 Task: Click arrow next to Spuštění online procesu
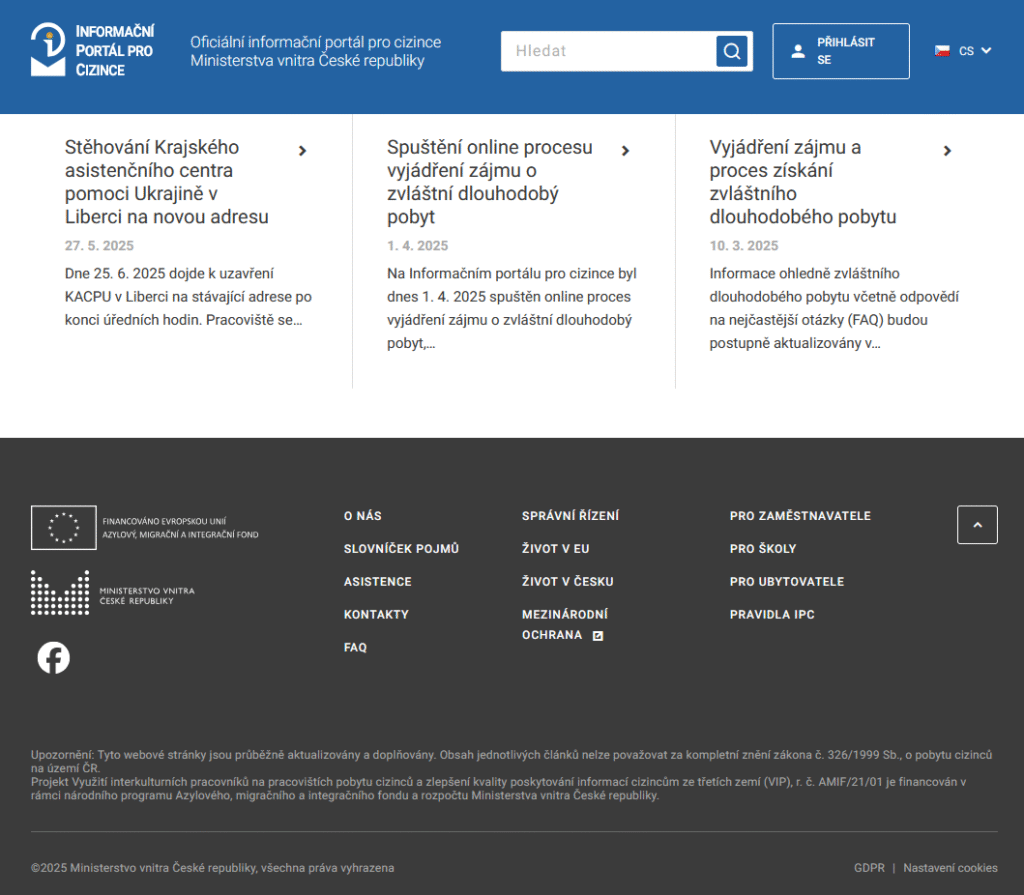click(625, 151)
